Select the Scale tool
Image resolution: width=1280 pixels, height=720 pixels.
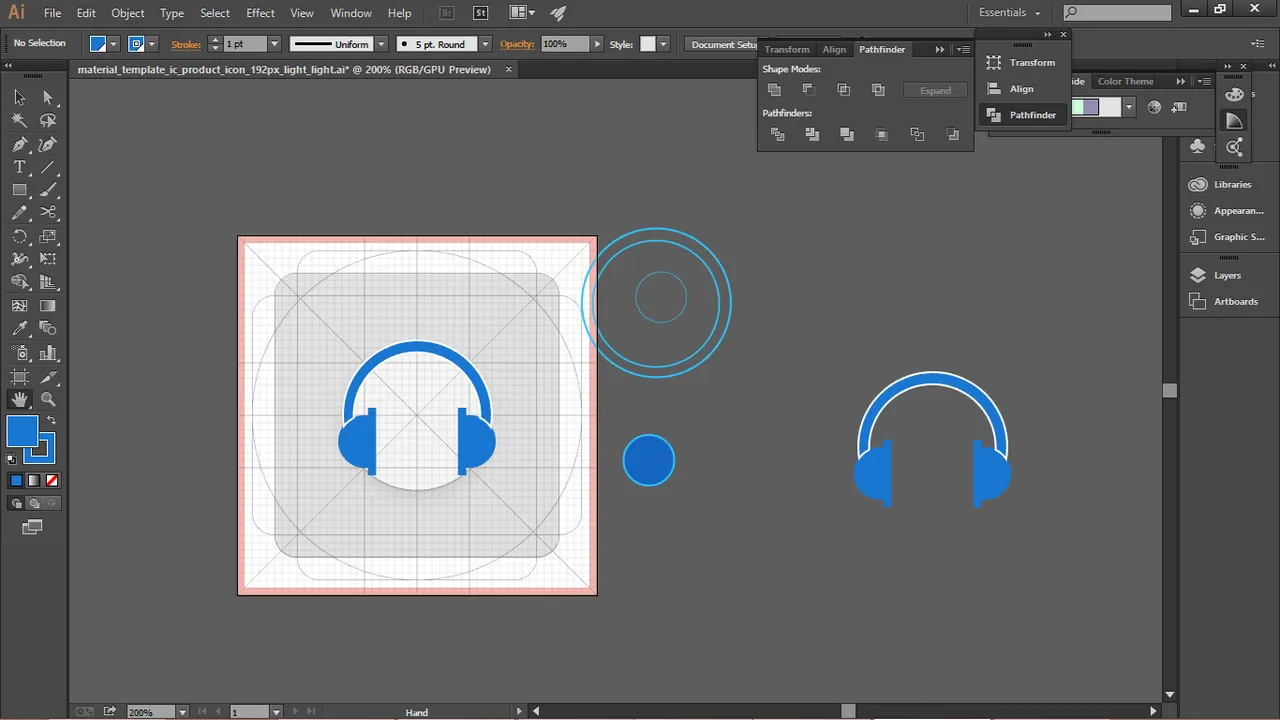pyautogui.click(x=48, y=237)
